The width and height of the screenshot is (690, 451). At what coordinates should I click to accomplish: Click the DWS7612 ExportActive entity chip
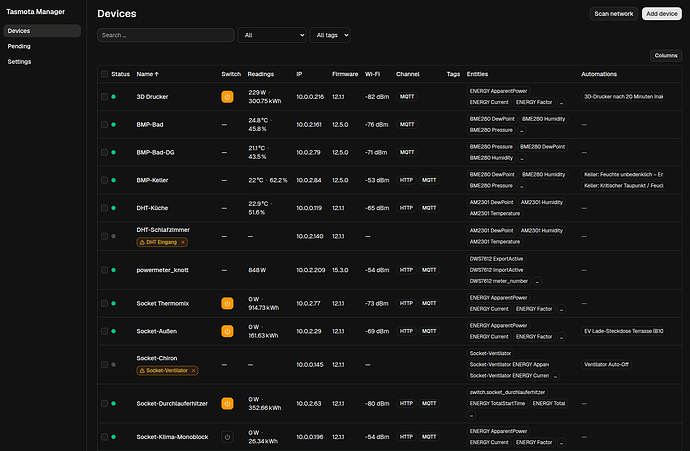[x=496, y=259]
